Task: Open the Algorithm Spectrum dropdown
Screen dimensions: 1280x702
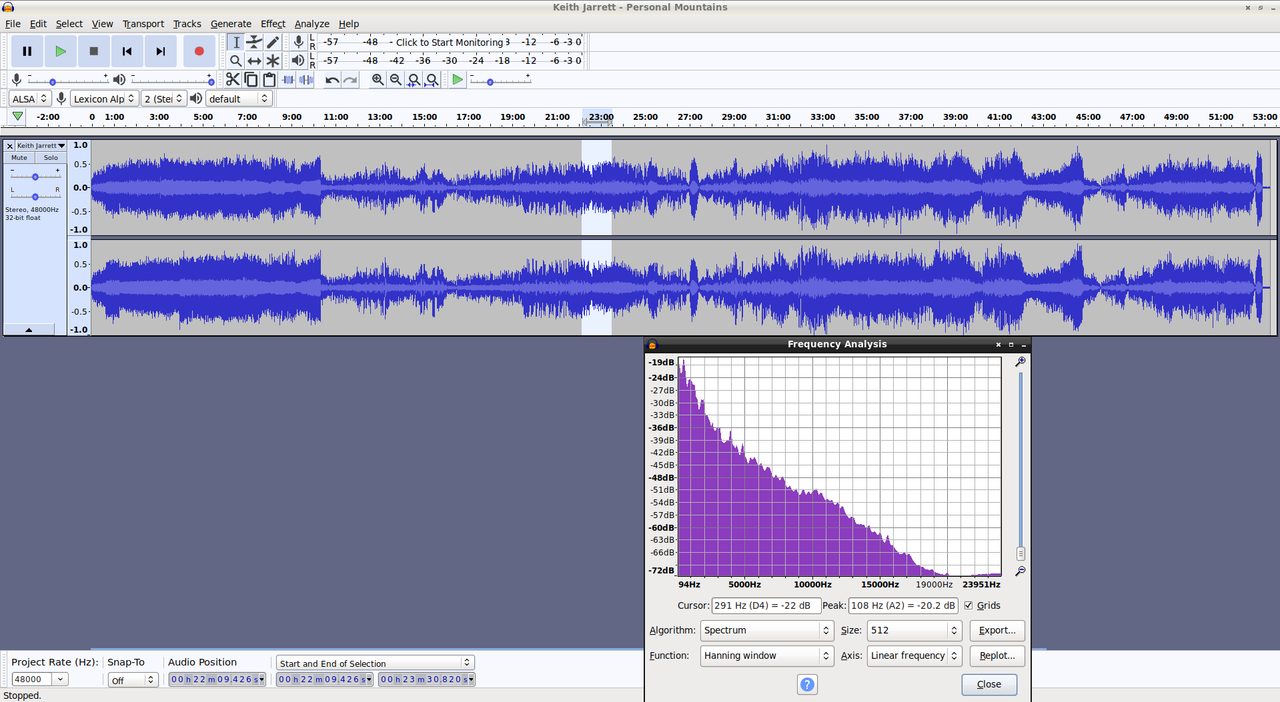Action: click(x=767, y=631)
